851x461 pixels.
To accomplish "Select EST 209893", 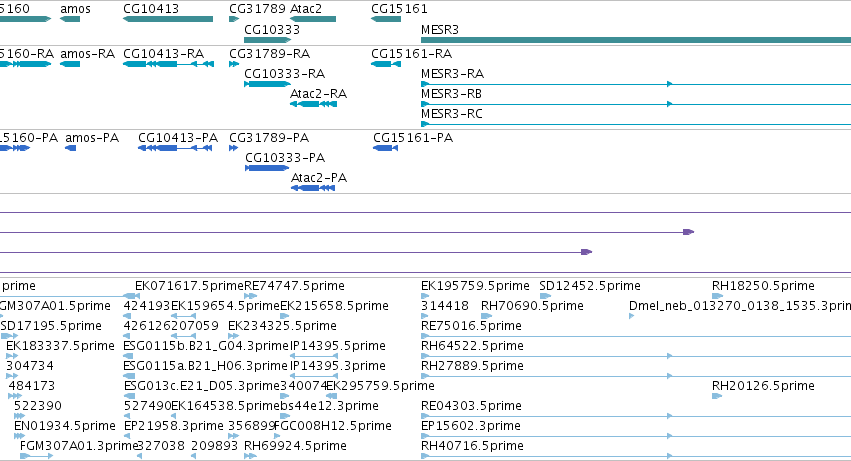I will coord(214,447).
